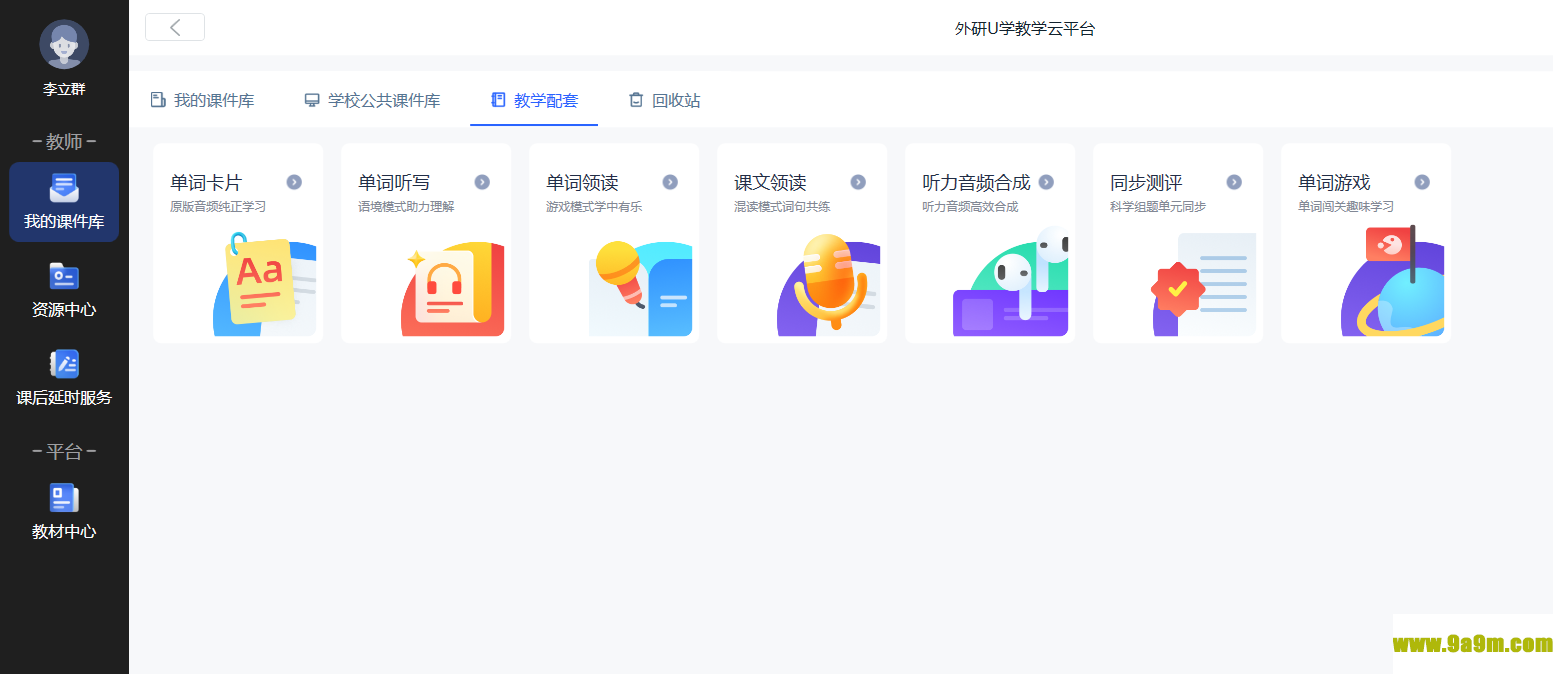Open 我的课件库 in the sidebar
The width and height of the screenshot is (1553, 674).
[x=64, y=202]
